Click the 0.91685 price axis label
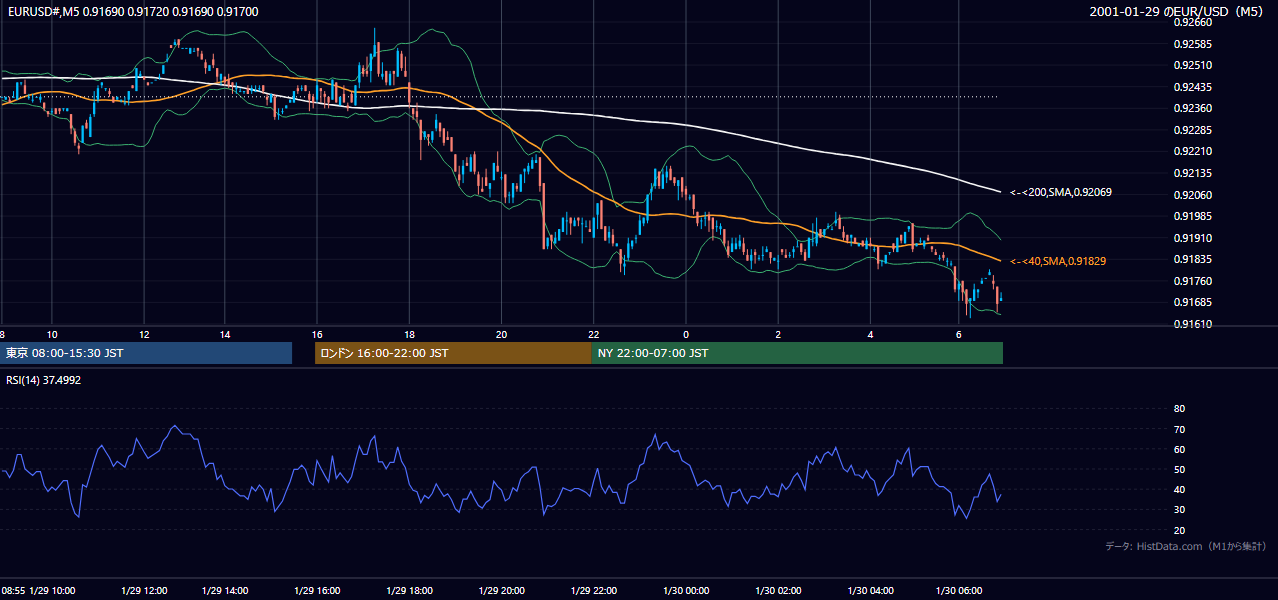 point(1193,302)
